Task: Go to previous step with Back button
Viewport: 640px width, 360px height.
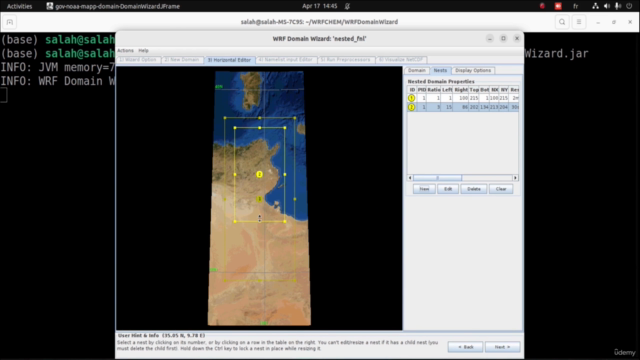Action: click(x=465, y=347)
